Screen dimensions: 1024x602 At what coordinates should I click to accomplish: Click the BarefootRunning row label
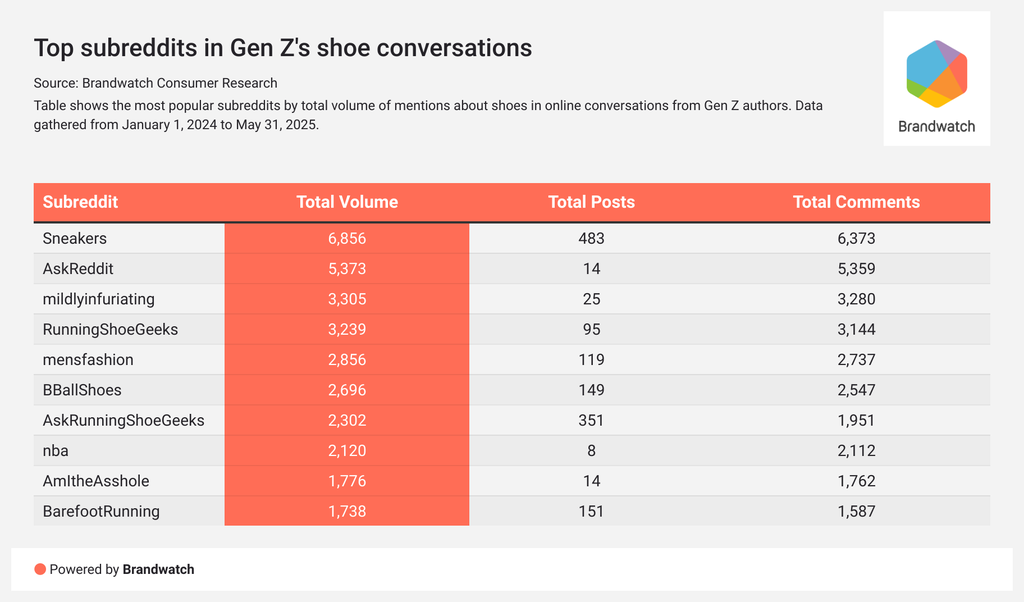coord(101,511)
